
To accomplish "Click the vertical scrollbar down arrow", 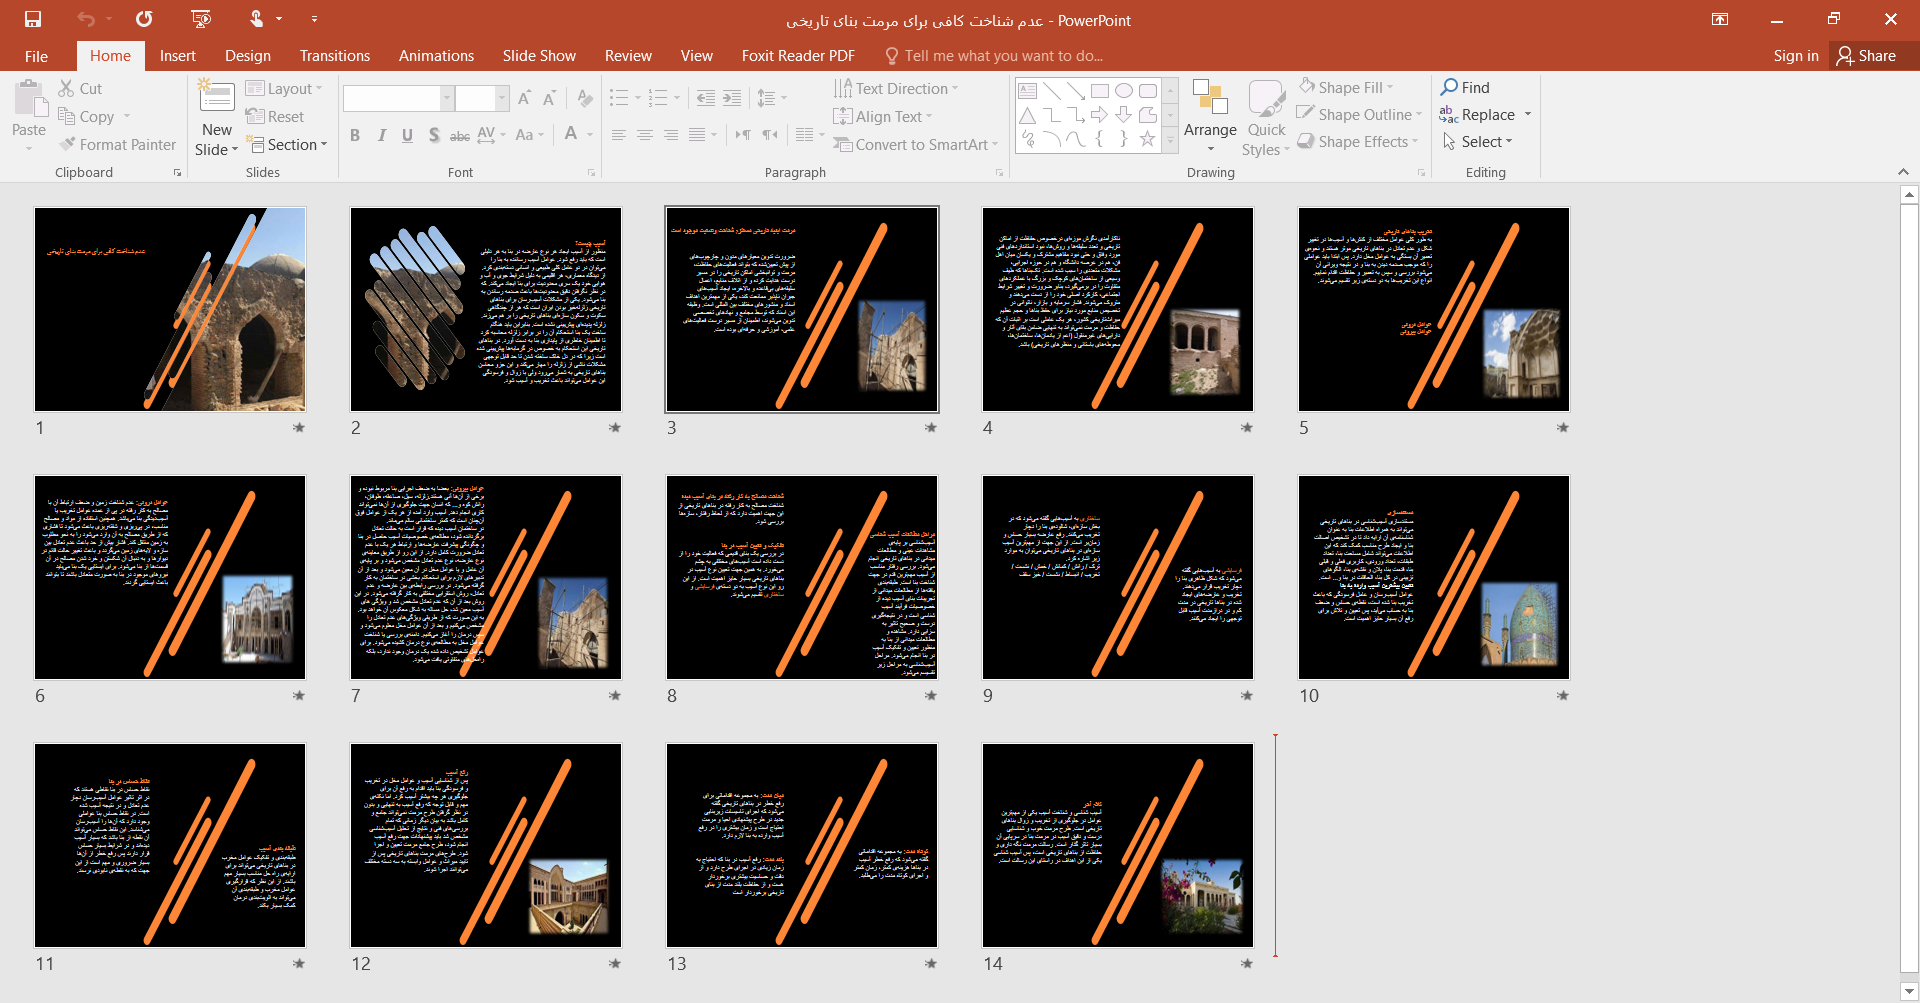I will [x=1908, y=991].
